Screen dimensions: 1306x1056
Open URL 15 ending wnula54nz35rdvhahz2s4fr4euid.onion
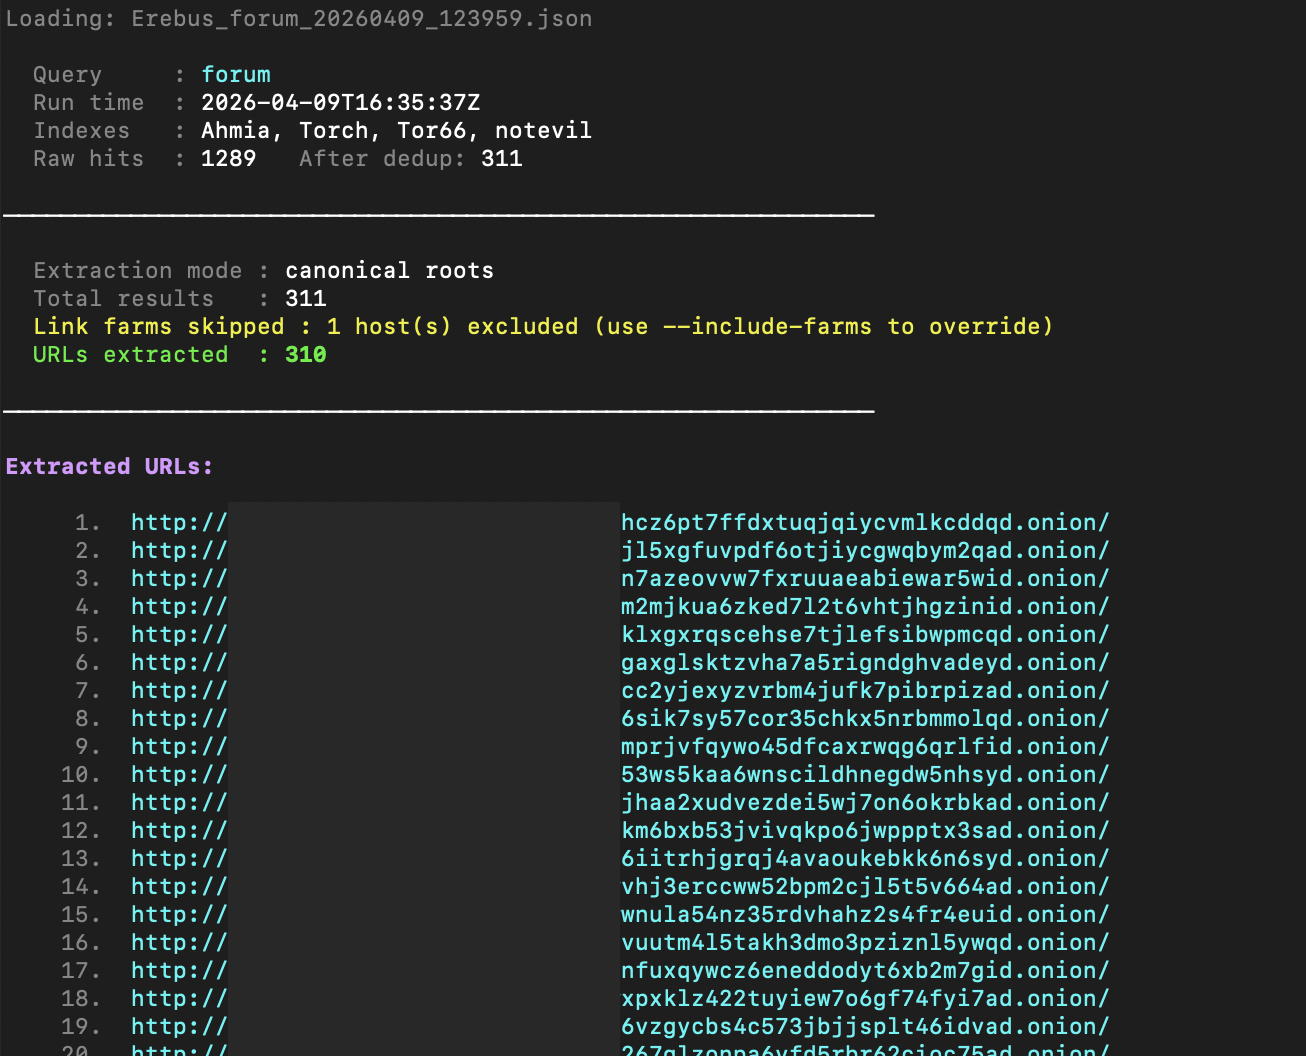tap(620, 915)
